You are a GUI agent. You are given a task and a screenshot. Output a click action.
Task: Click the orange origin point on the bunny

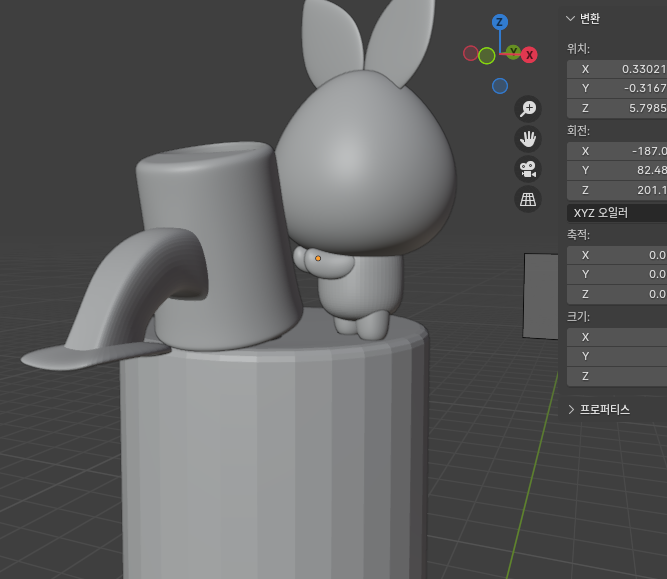pyautogui.click(x=318, y=258)
